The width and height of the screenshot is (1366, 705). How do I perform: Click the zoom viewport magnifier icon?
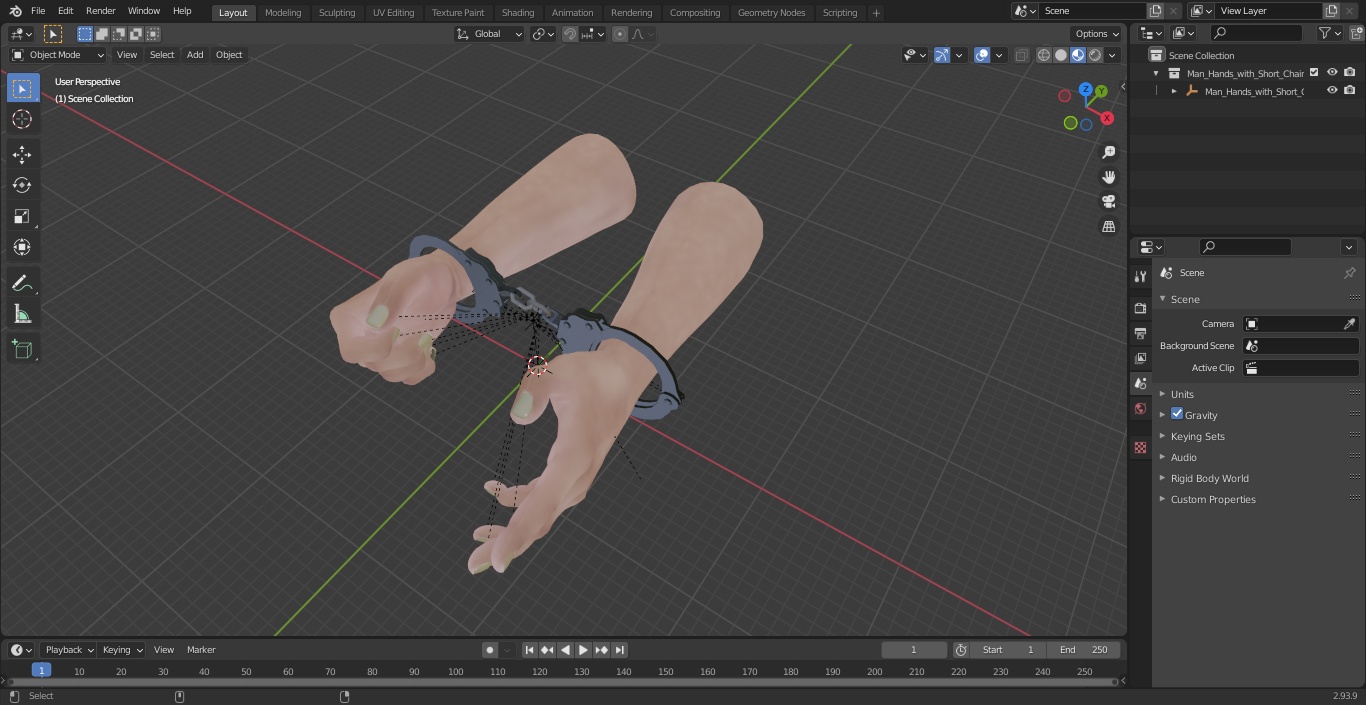tap(1108, 152)
